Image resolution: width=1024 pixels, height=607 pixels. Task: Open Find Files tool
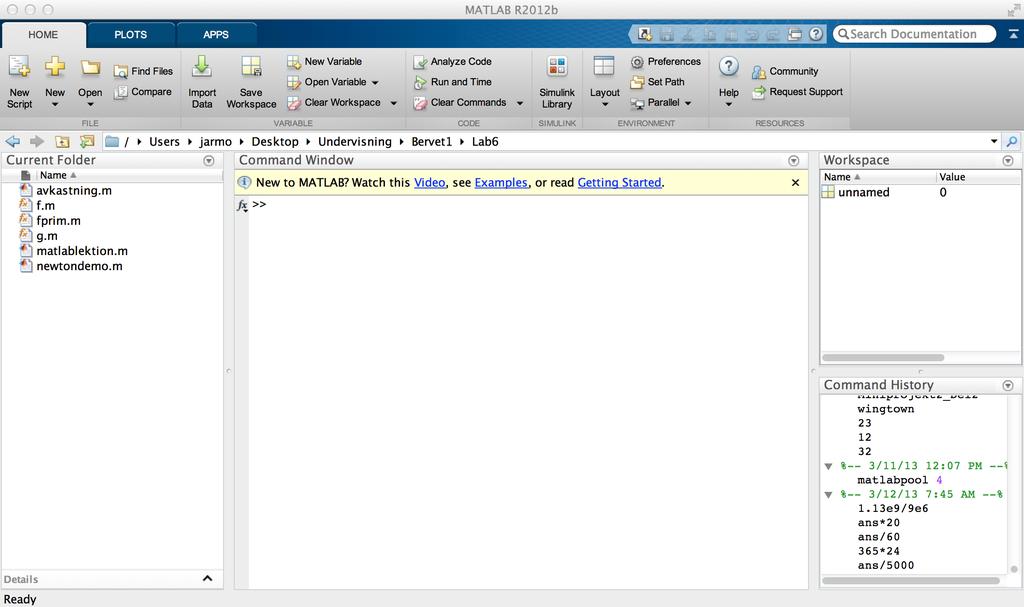tap(143, 71)
